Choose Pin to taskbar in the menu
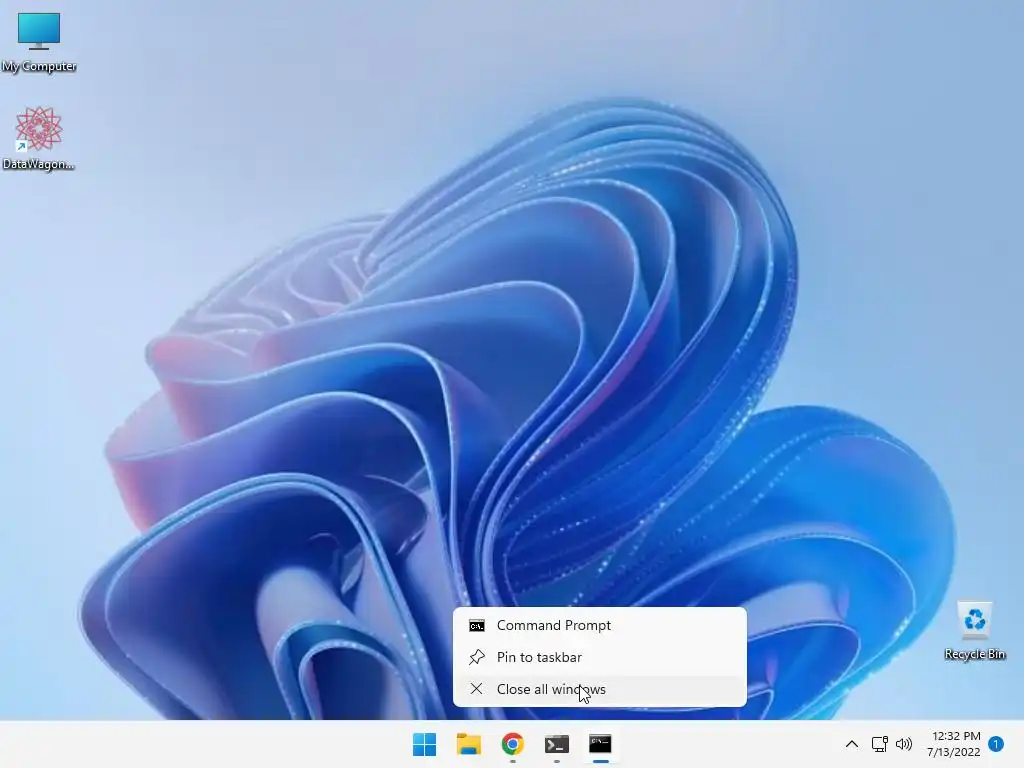 coord(600,657)
